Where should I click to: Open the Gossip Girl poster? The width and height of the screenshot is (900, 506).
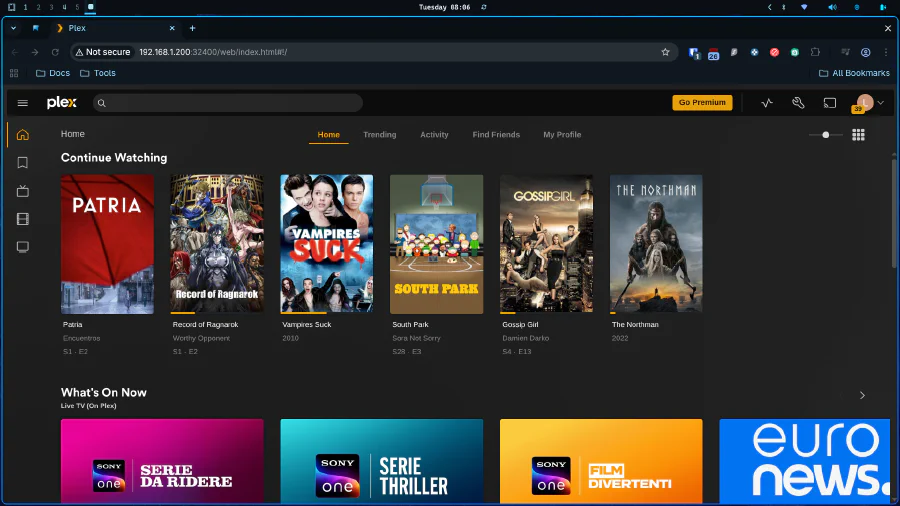(546, 244)
